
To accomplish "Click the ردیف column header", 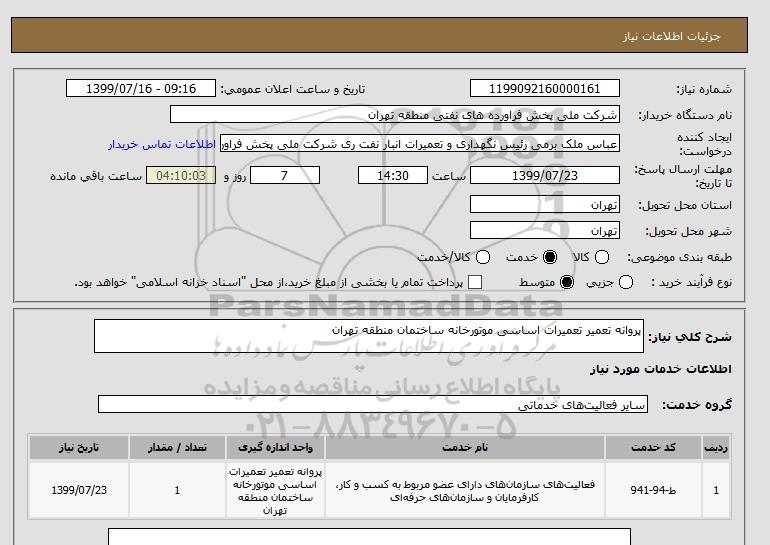I will tap(716, 447).
